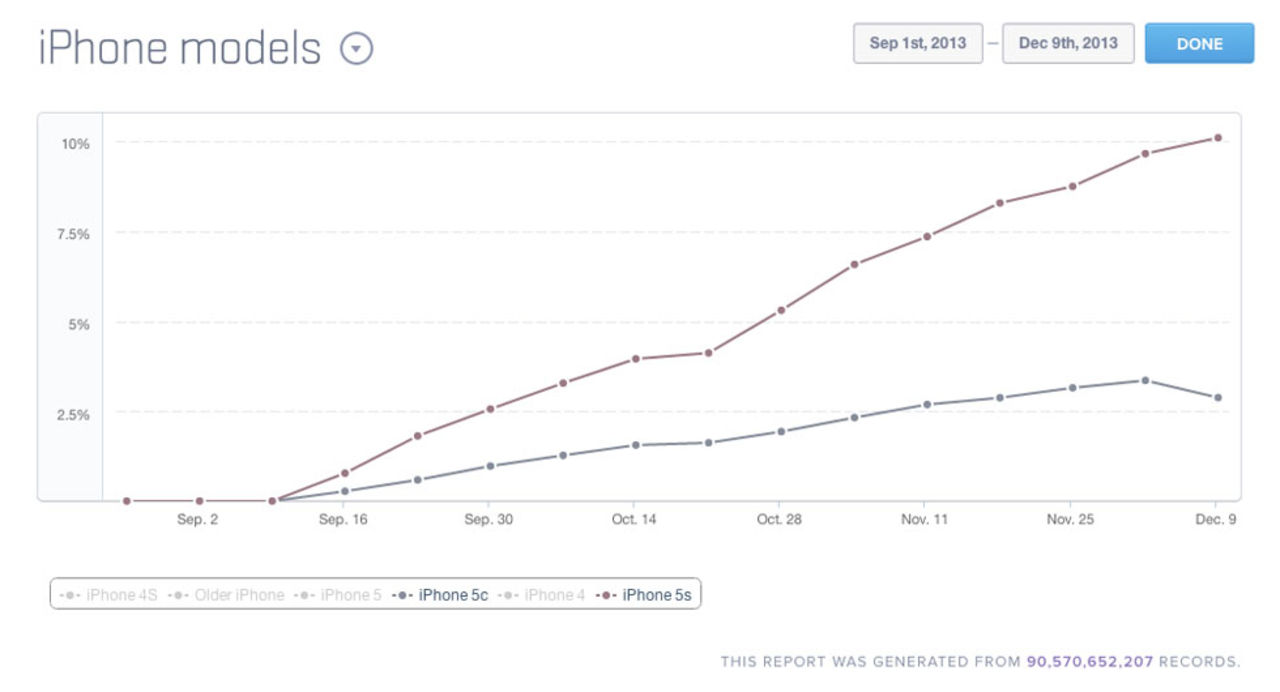Viewport: 1280px width, 692px height.
Task: Click the DONE button
Action: (x=1199, y=43)
